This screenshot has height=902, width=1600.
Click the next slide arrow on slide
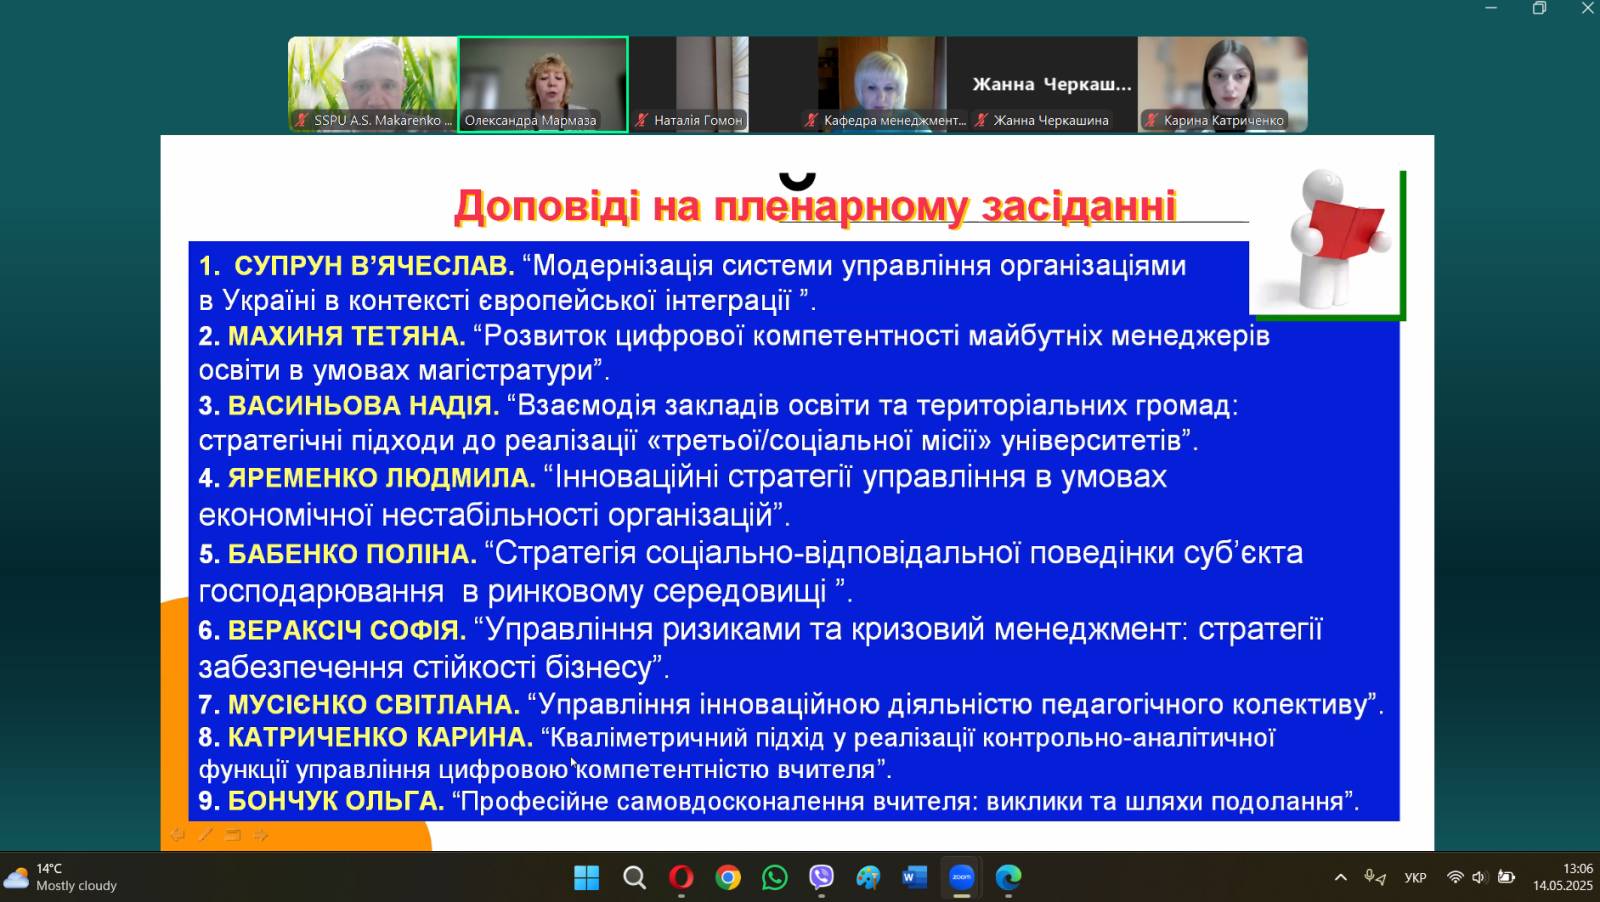pyautogui.click(x=261, y=835)
